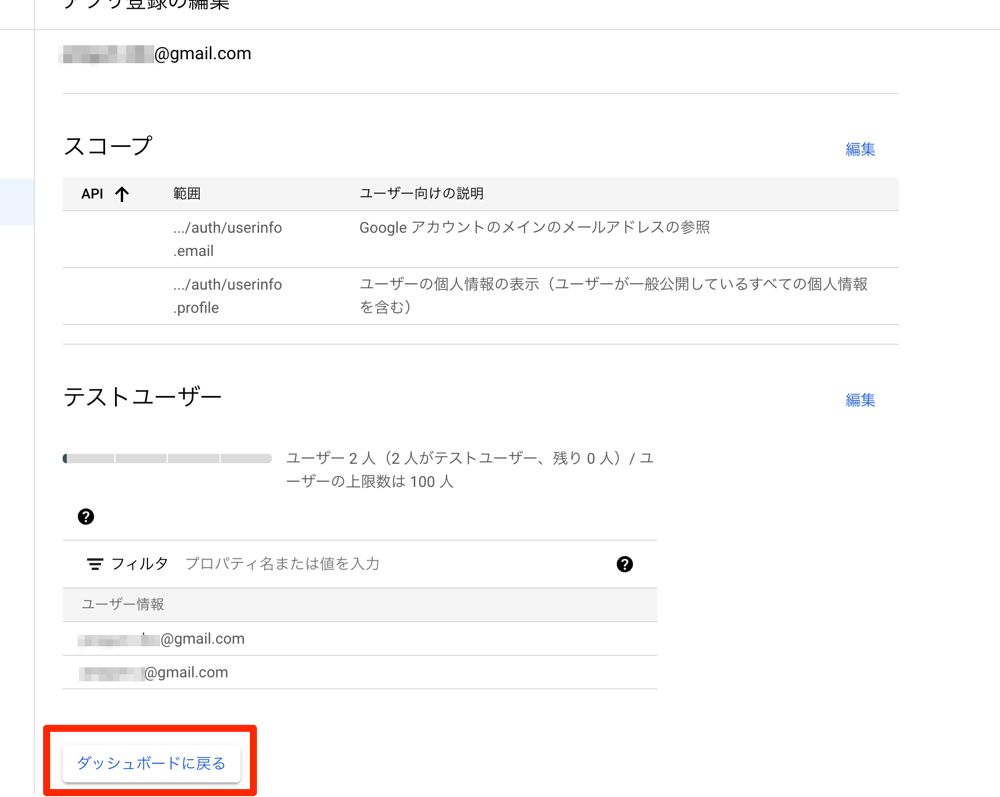Viewport: 1000px width, 797px height.
Task: Click the ダッシュボードに戻る button
Action: point(150,763)
